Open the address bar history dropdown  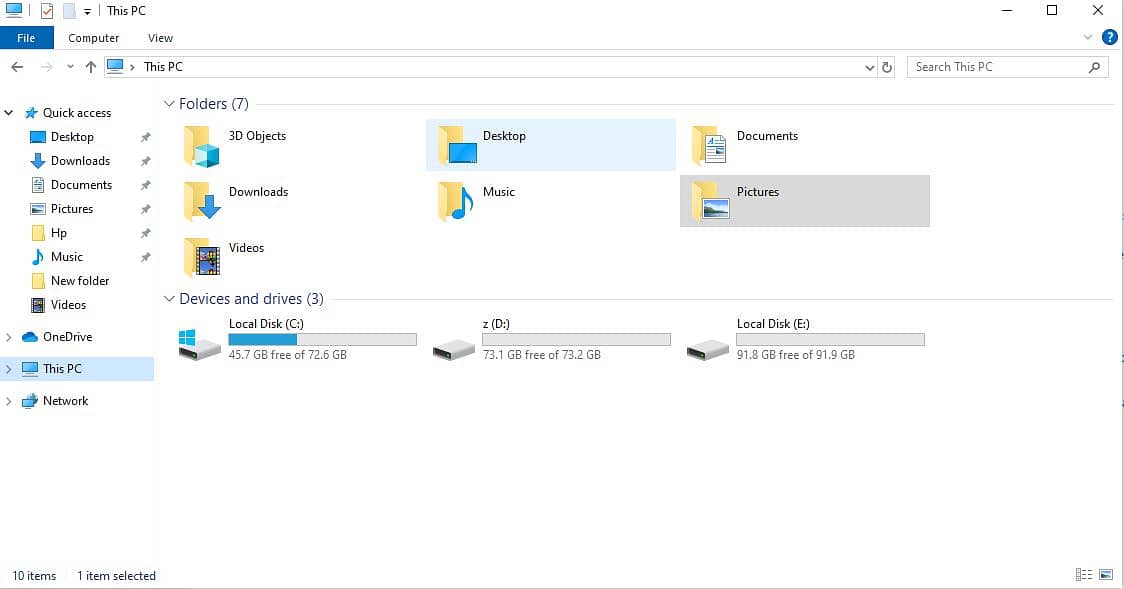(x=869, y=67)
